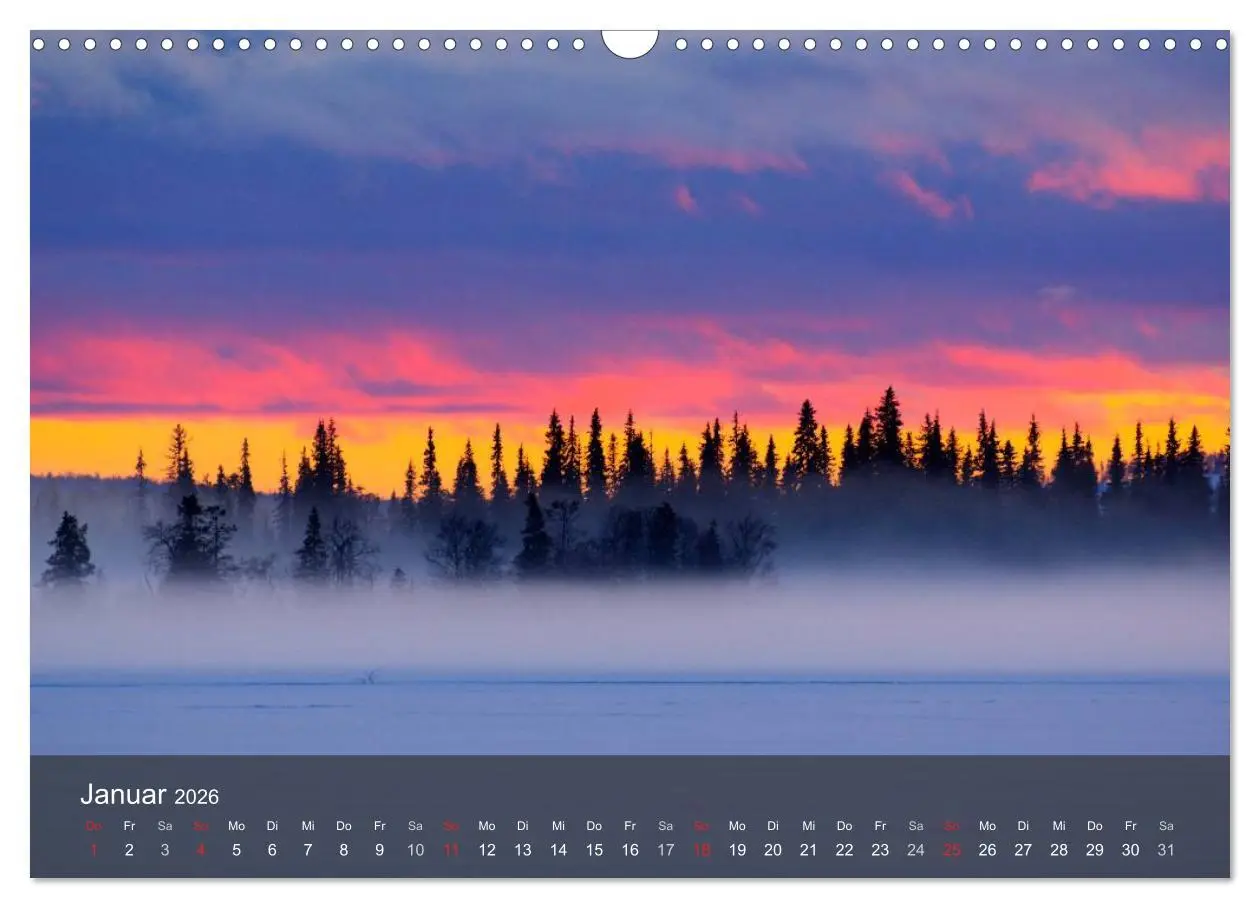The width and height of the screenshot is (1260, 908).
Task: Select day 8 in the calendar strip
Action: click(x=344, y=850)
